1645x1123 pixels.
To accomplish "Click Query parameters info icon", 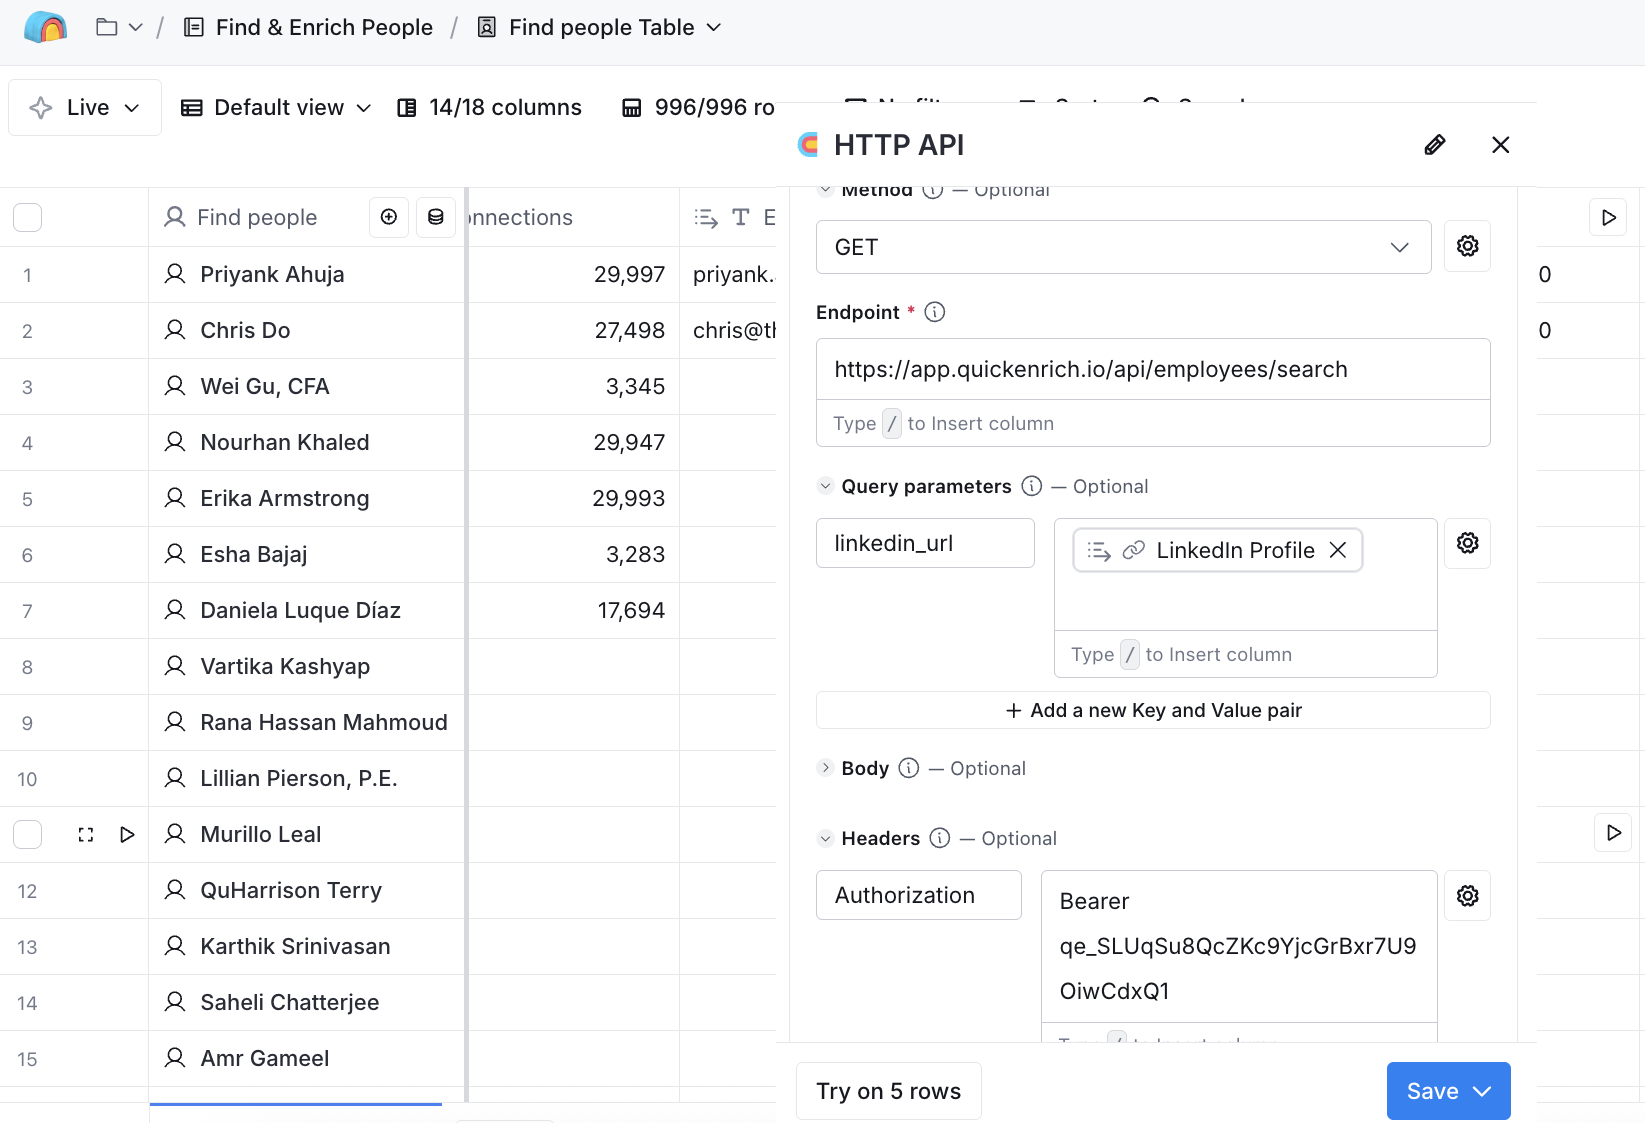I will (x=1032, y=486).
